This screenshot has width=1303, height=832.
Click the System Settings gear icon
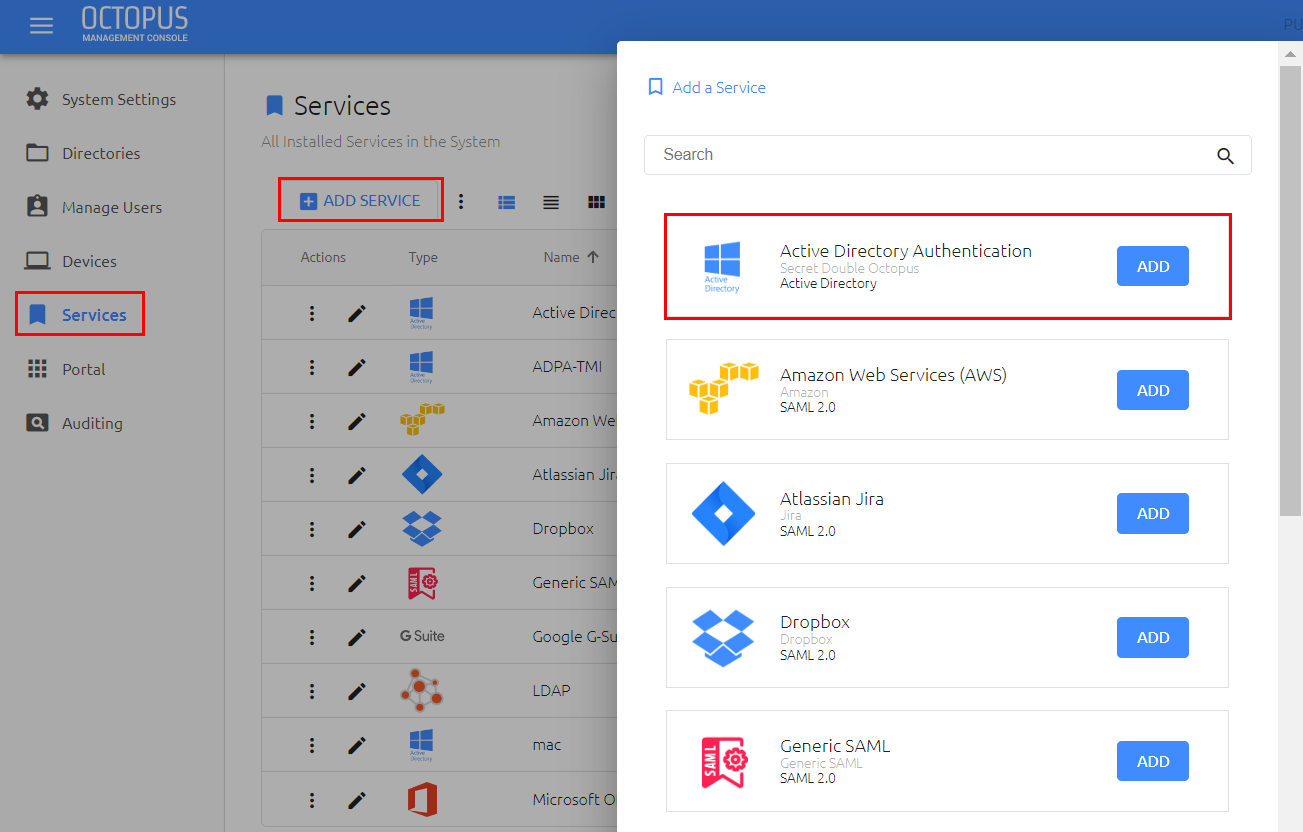[x=37, y=99]
